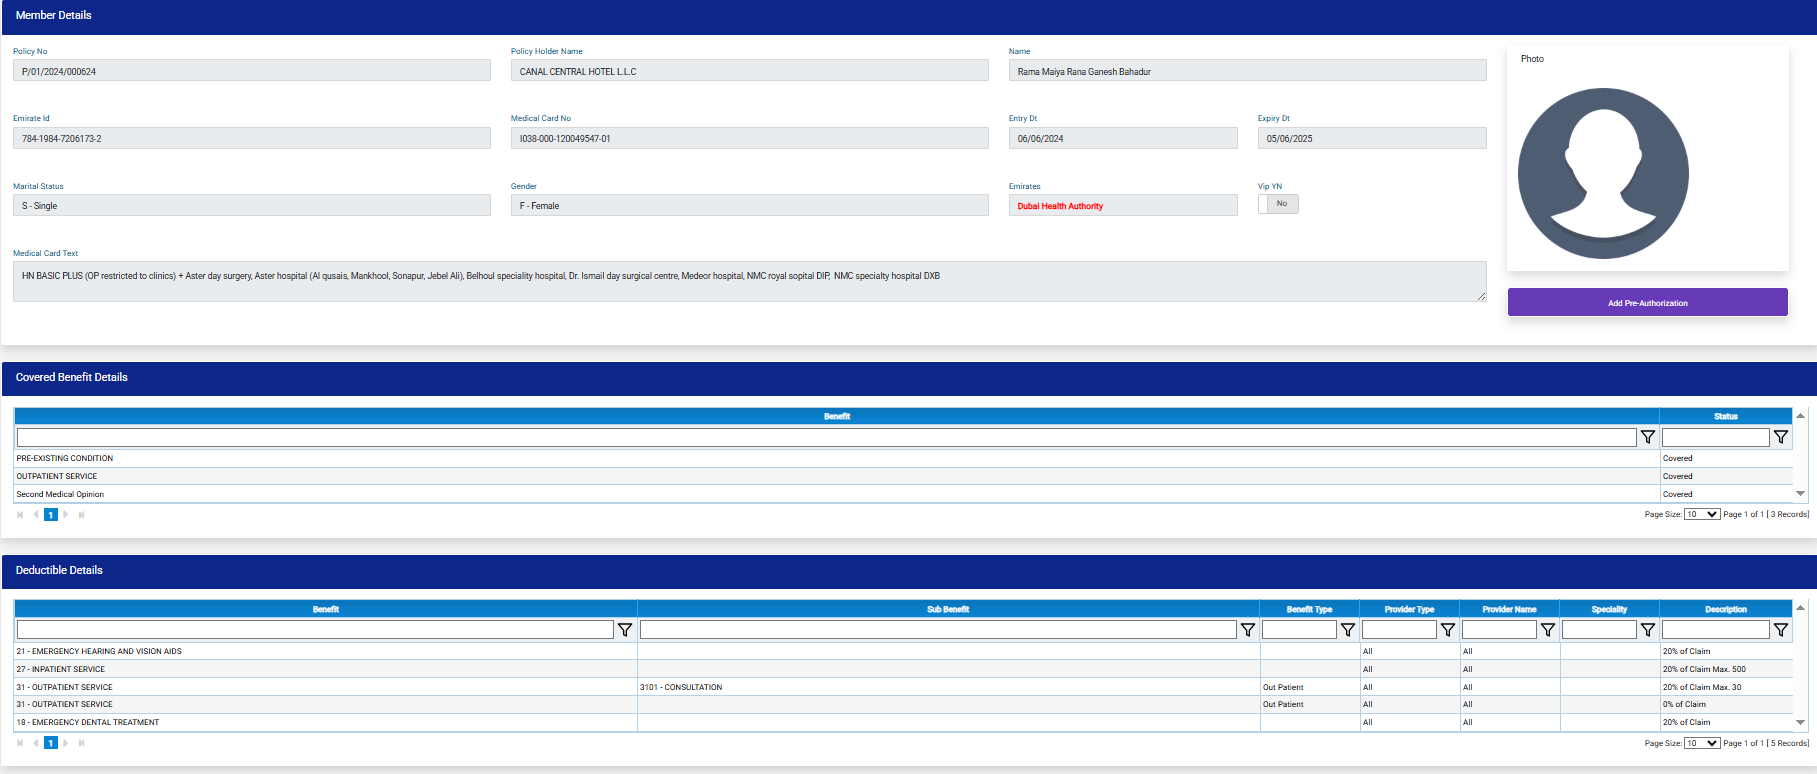Viewport: 1817px width, 774px height.
Task: Select page 1 in Covered Benefit pager
Action: tap(51, 515)
